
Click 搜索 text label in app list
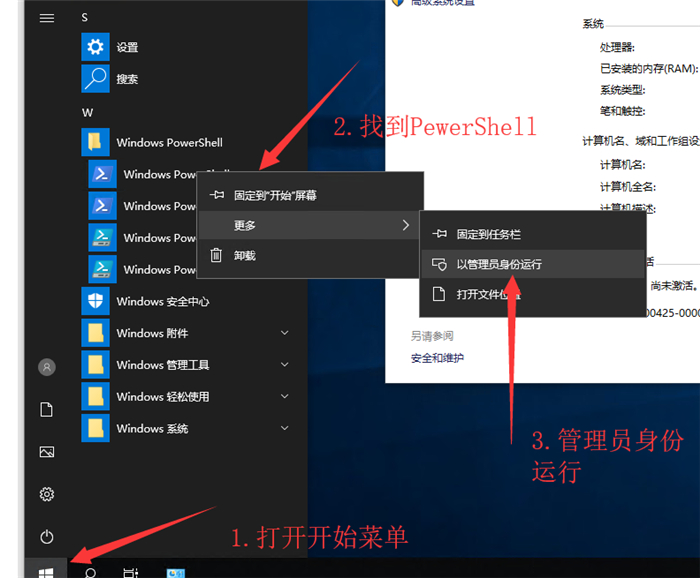click(127, 79)
